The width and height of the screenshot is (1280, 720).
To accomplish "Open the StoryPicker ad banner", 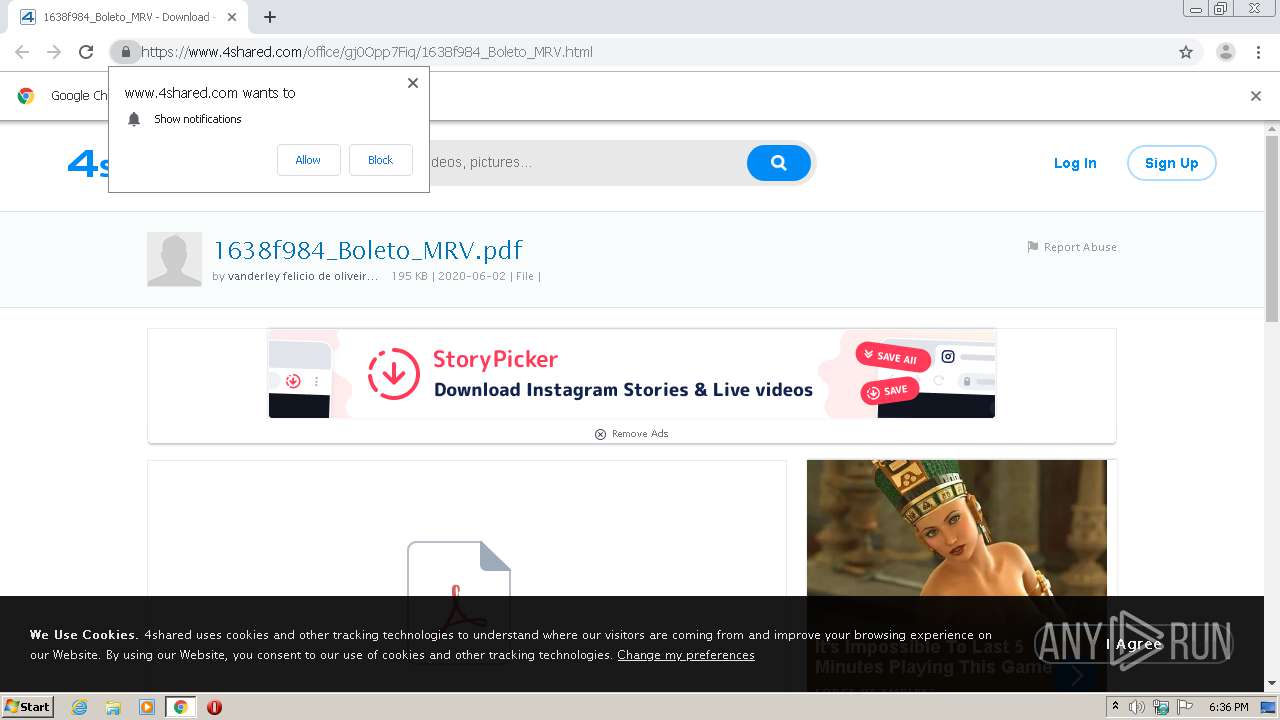I will pyautogui.click(x=632, y=374).
